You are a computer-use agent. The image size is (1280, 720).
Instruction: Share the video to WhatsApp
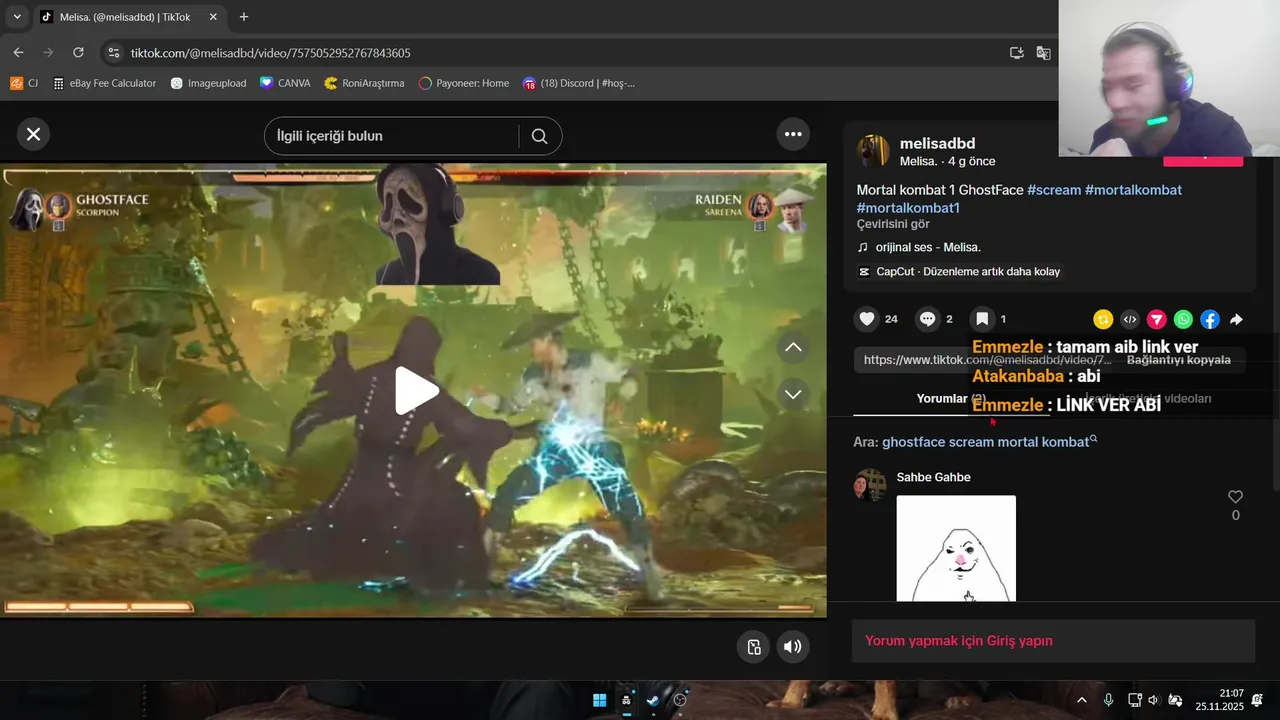(x=1183, y=320)
